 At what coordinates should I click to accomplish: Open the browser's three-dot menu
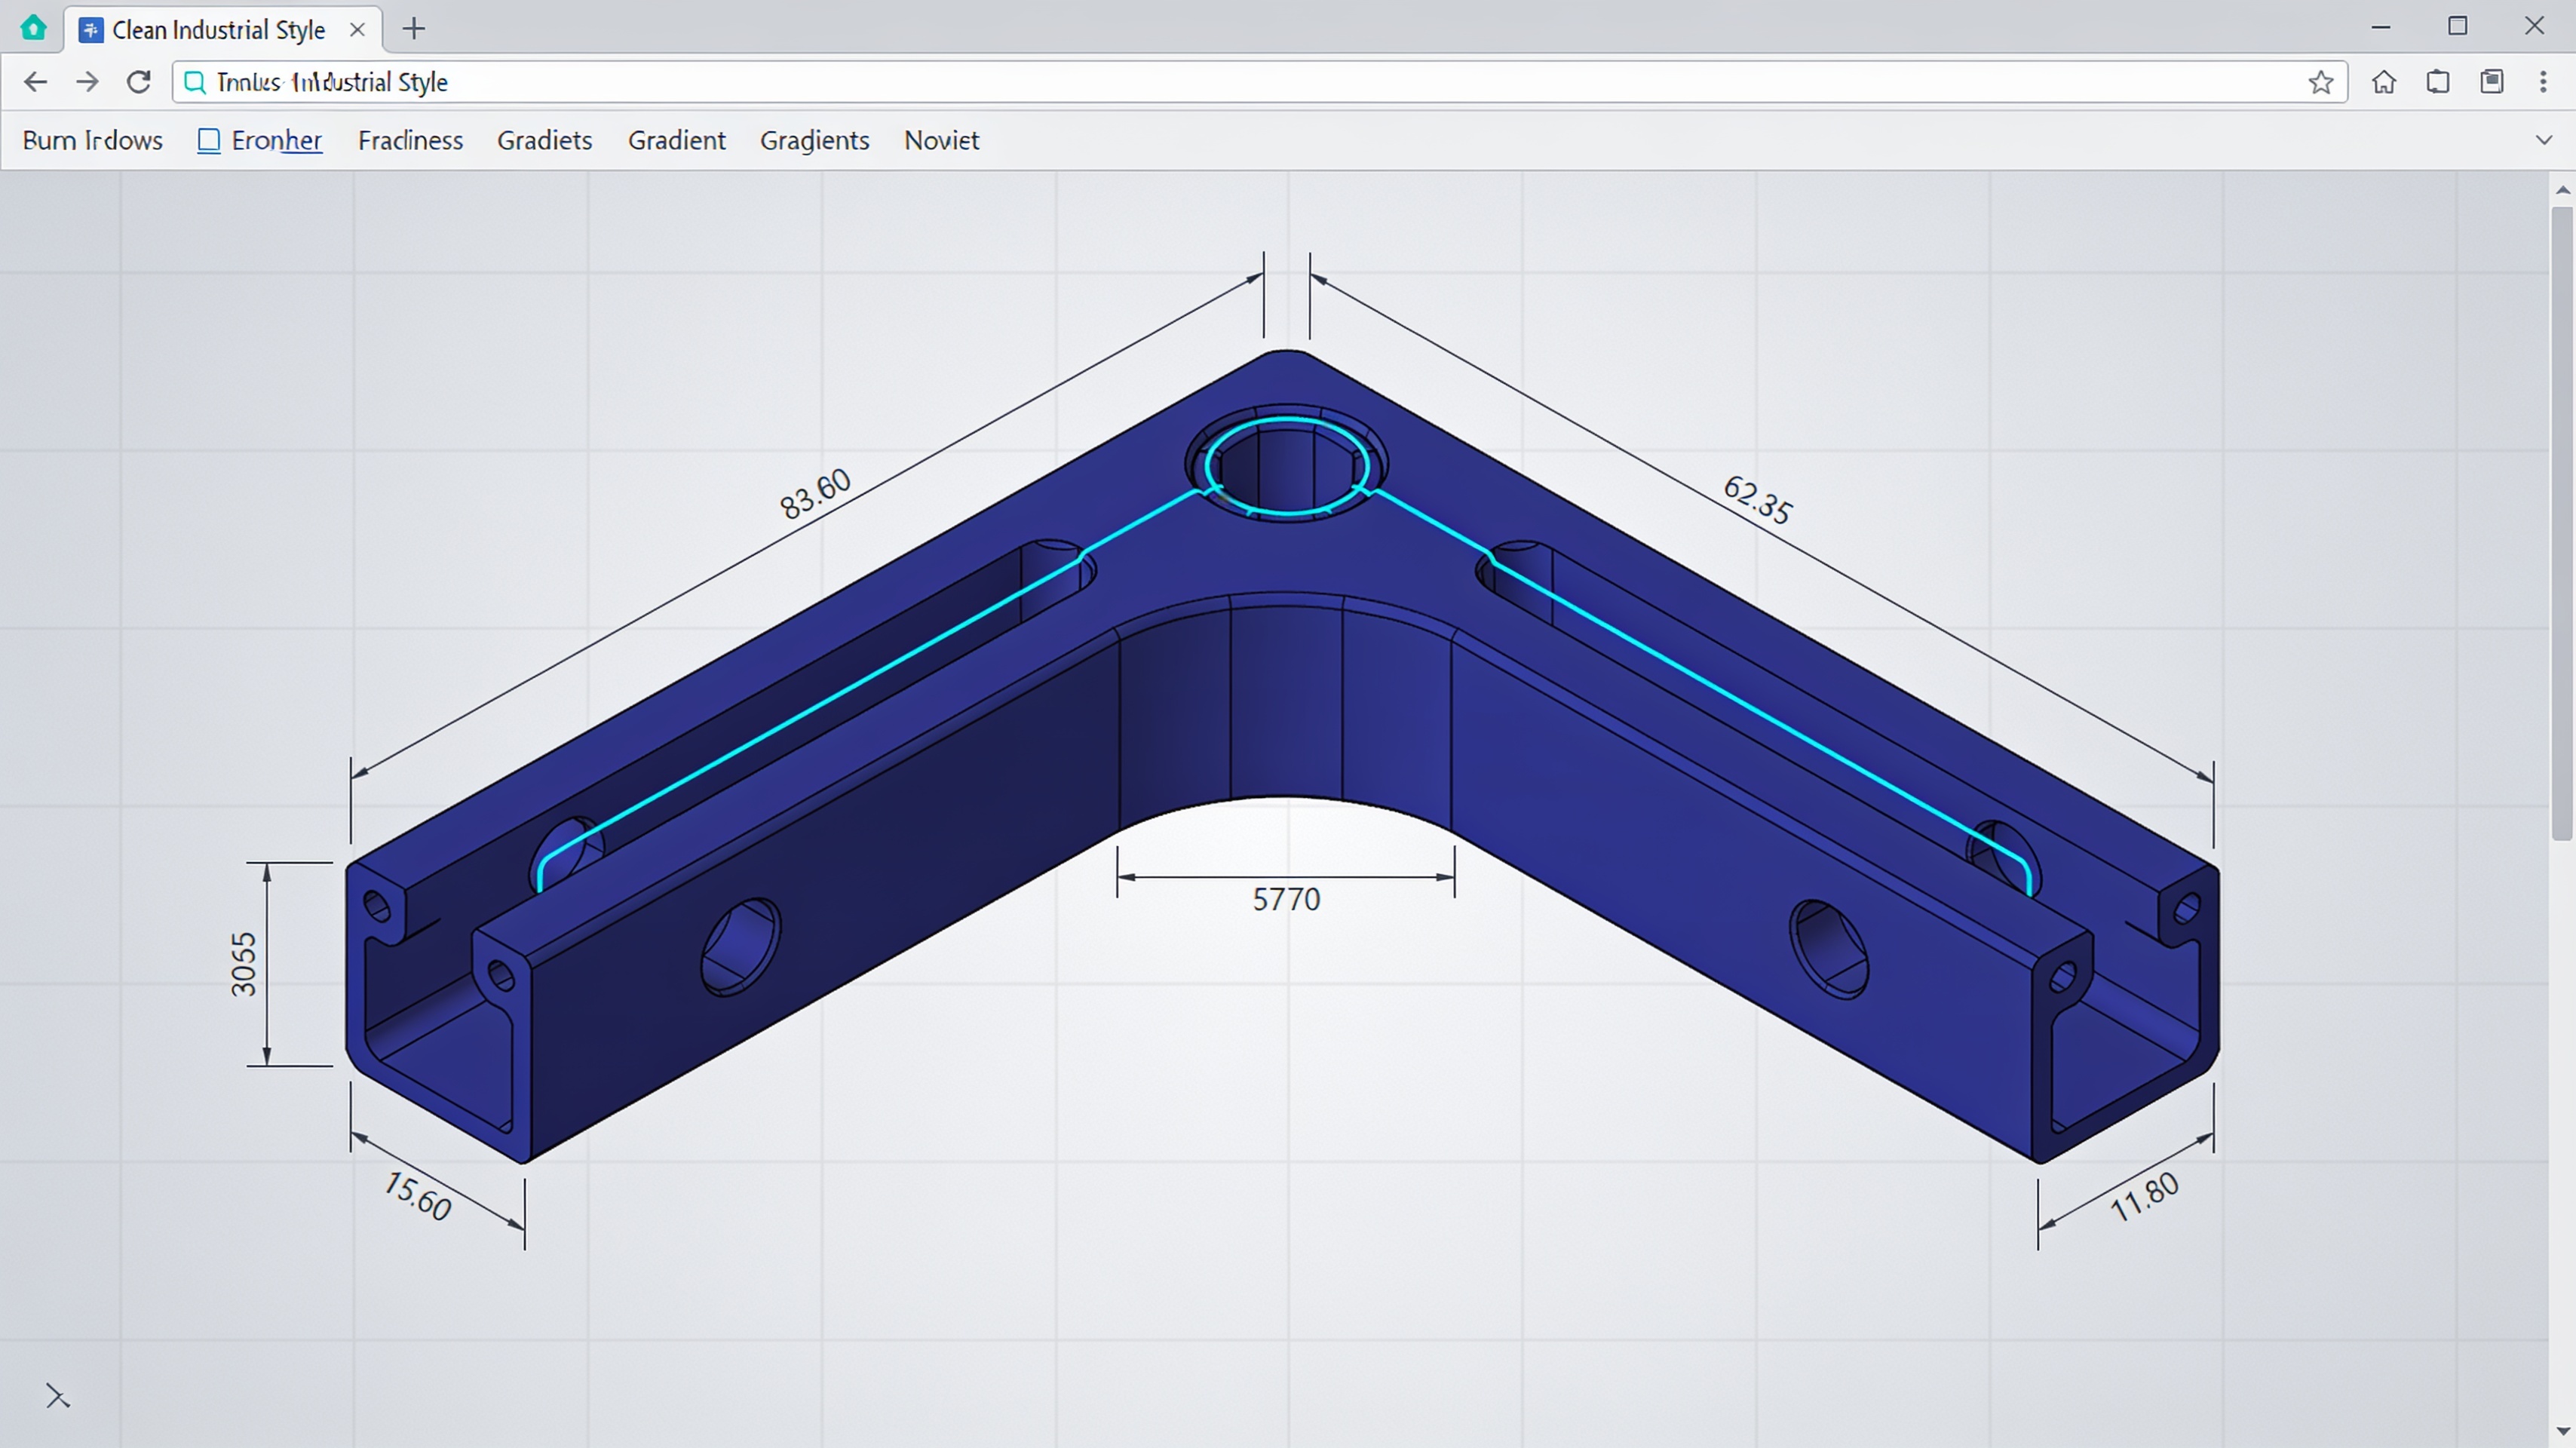click(2543, 82)
